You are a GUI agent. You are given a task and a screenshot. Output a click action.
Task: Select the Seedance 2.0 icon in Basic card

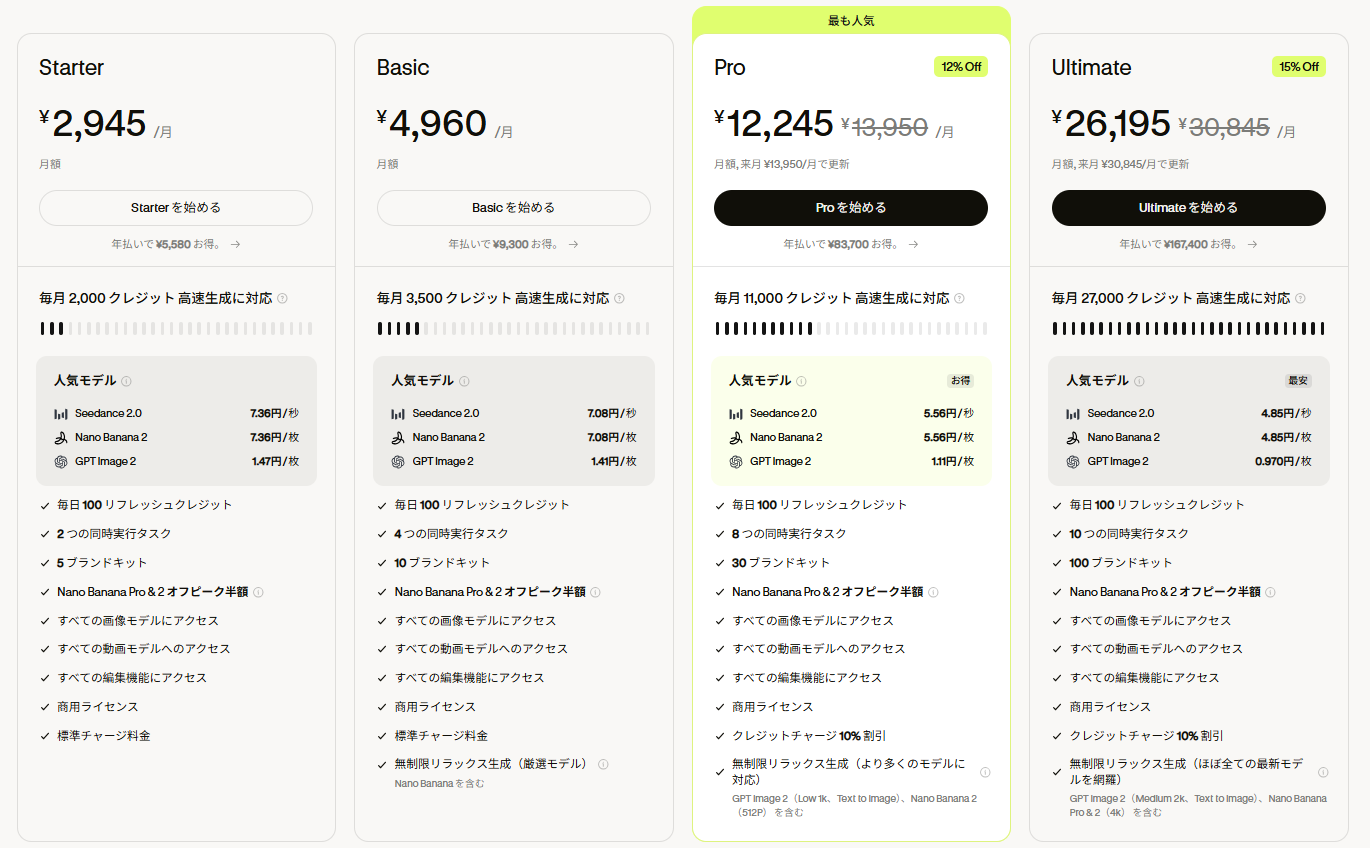point(398,413)
